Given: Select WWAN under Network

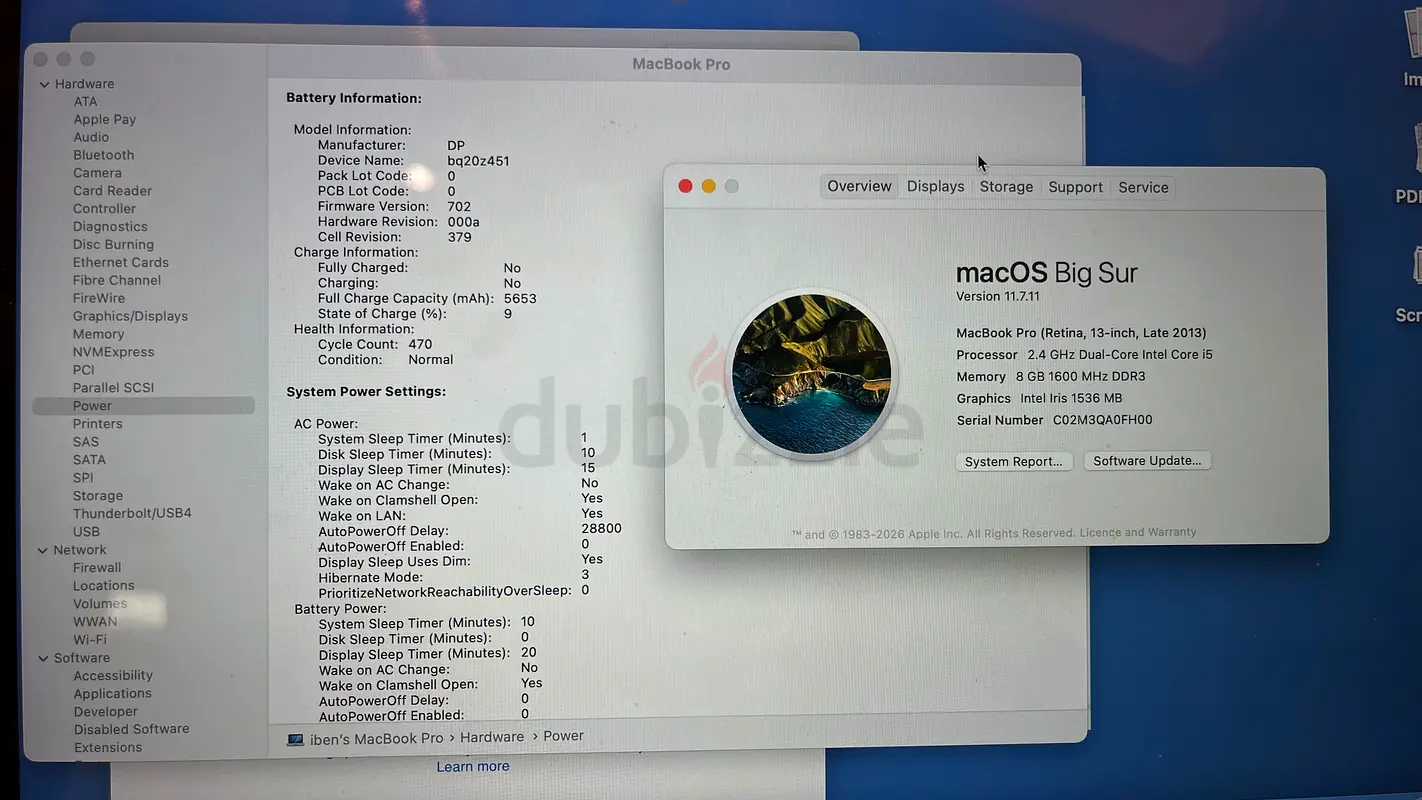Looking at the screenshot, I should coord(95,622).
